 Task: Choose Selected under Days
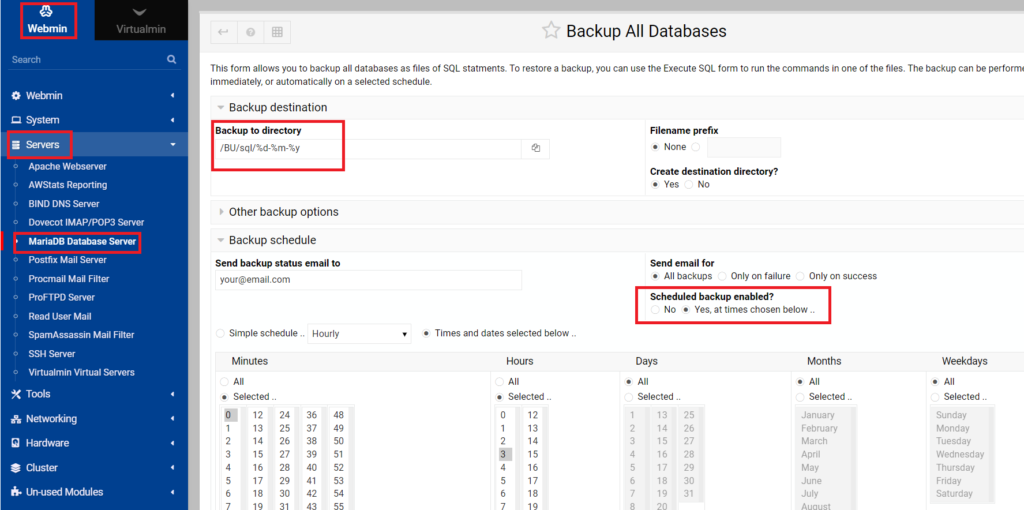[629, 396]
